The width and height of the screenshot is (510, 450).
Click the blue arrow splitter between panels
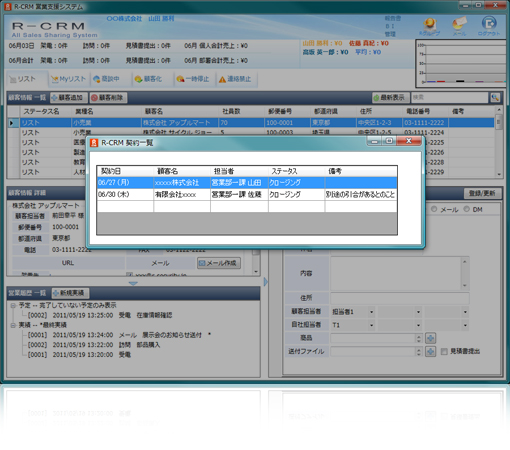pos(266,282)
